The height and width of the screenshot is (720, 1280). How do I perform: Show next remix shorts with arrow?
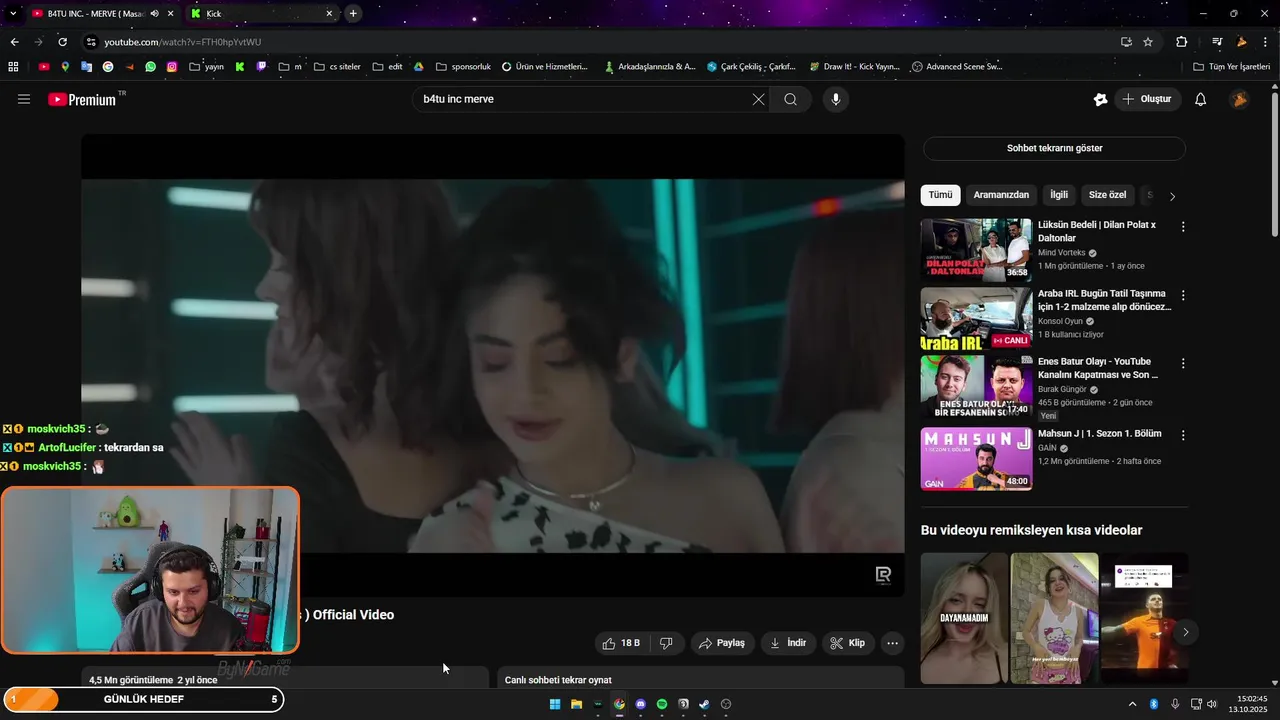coord(1185,632)
